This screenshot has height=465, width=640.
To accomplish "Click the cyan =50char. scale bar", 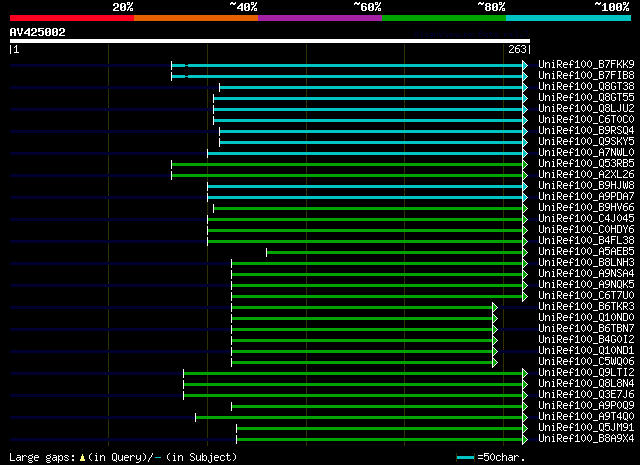I will pos(465,458).
